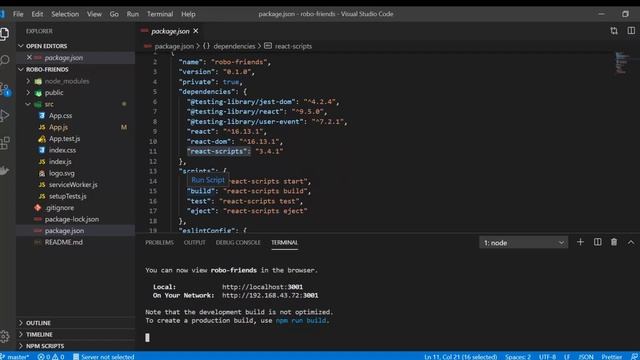Maximize the panel with the up chevron
Screen dimensions: 640x360
(x=631, y=242)
